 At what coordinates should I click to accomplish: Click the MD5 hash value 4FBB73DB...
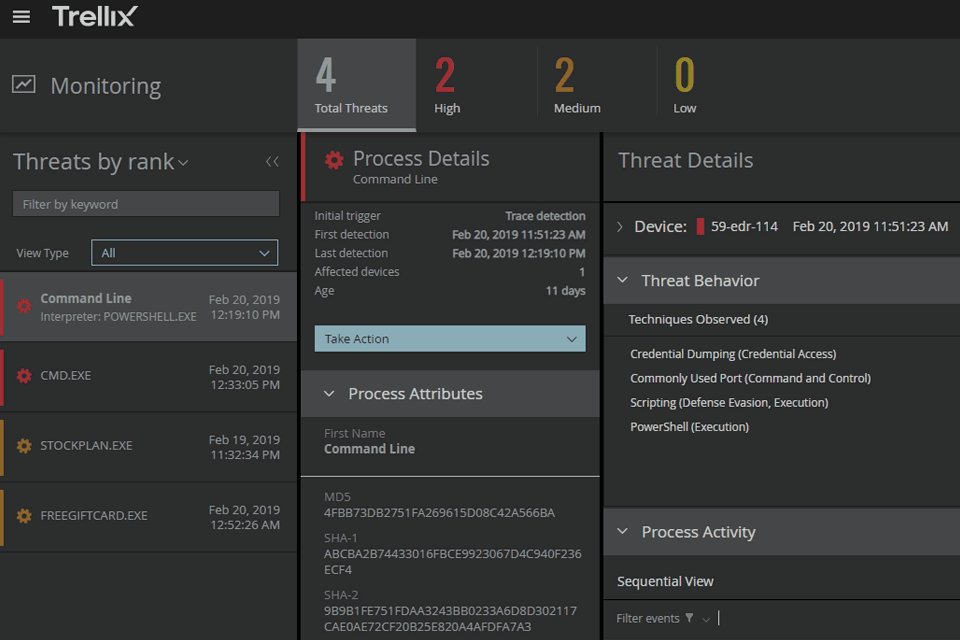tap(439, 513)
